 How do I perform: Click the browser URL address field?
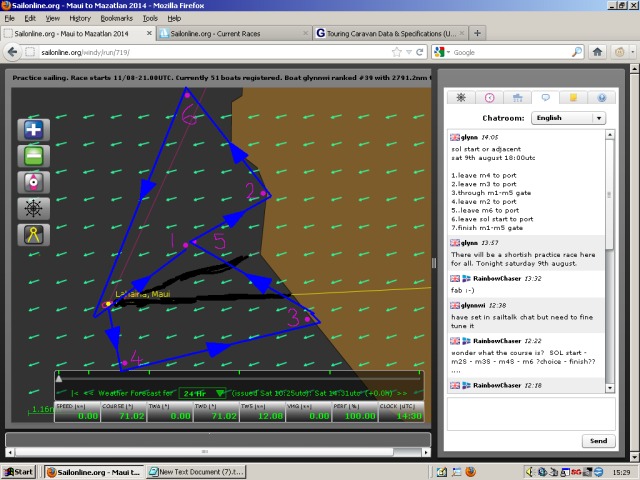[214, 52]
